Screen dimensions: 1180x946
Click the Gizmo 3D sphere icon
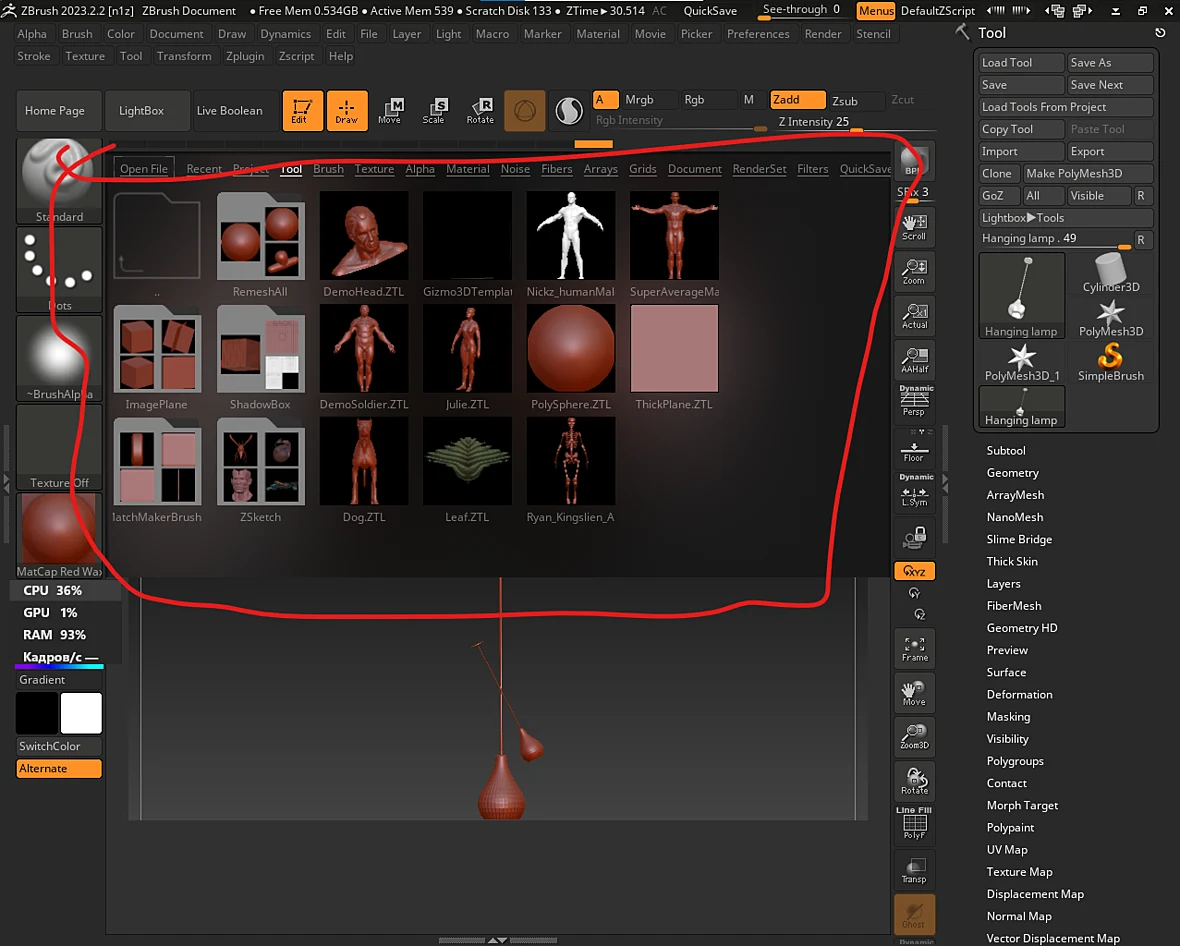(525, 111)
